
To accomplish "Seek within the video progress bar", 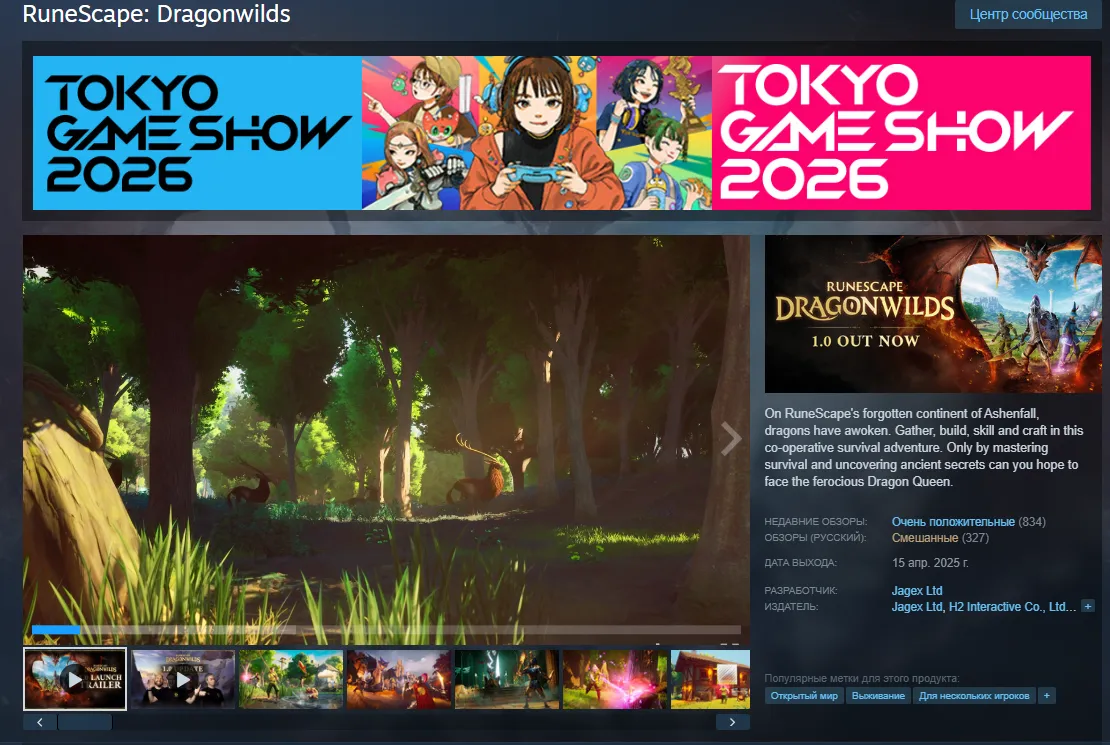I will click(387, 629).
